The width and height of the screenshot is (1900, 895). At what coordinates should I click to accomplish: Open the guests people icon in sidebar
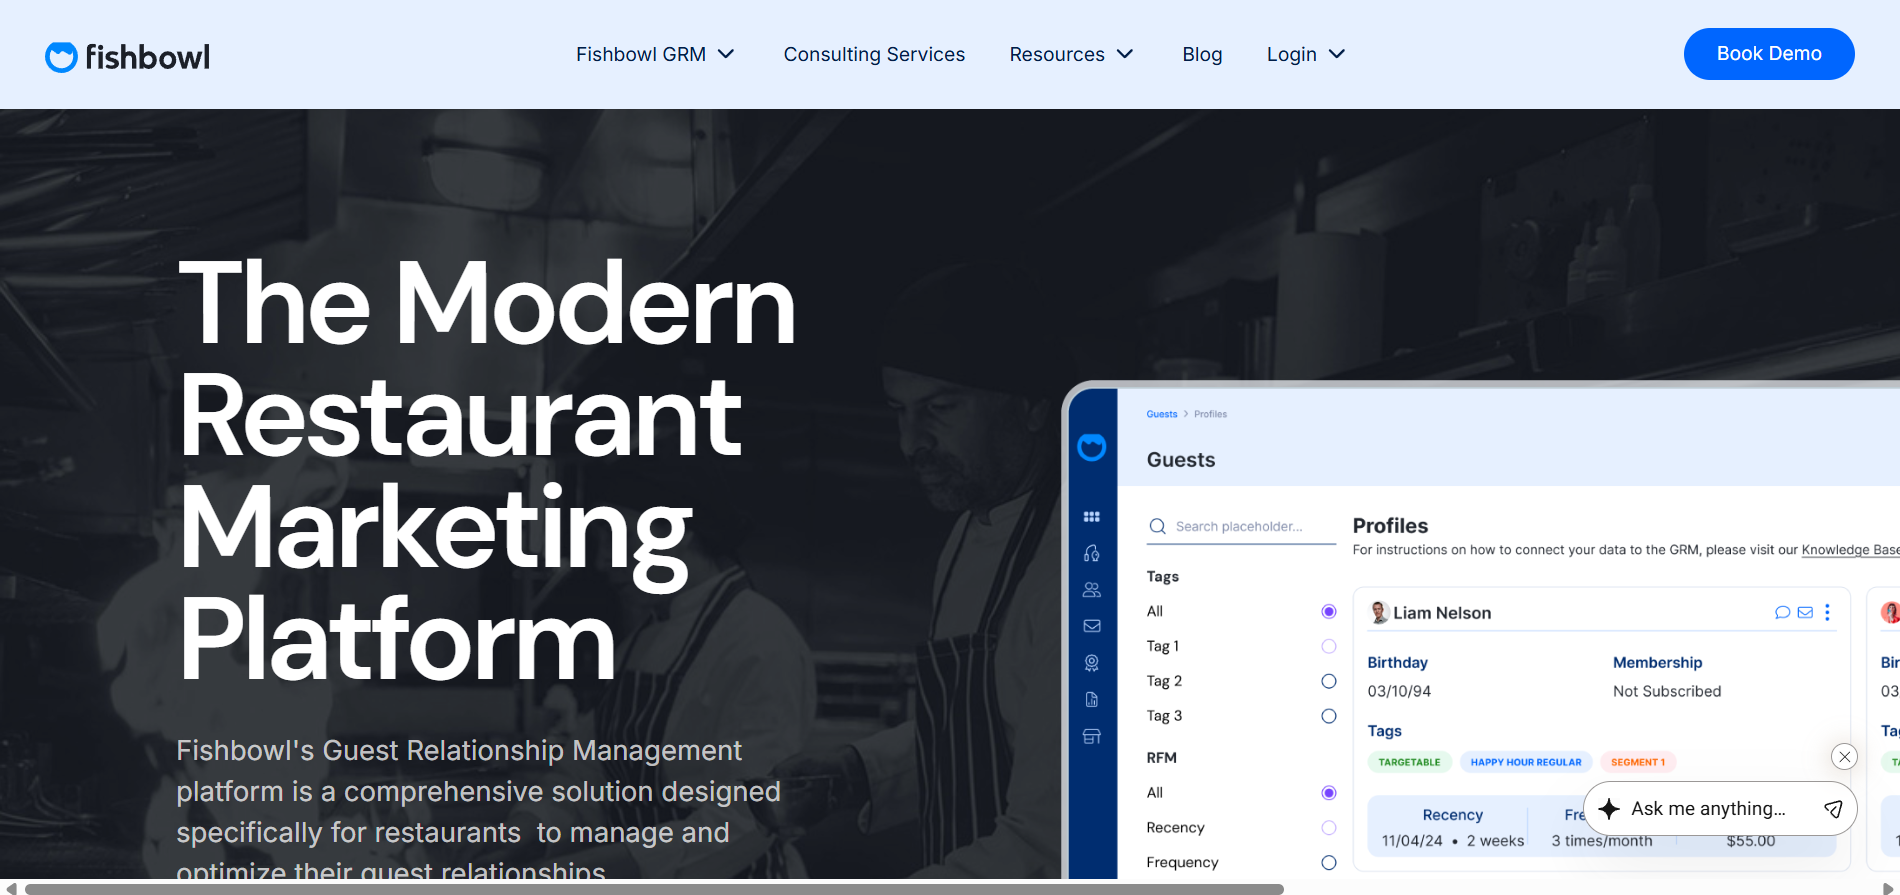[1092, 590]
